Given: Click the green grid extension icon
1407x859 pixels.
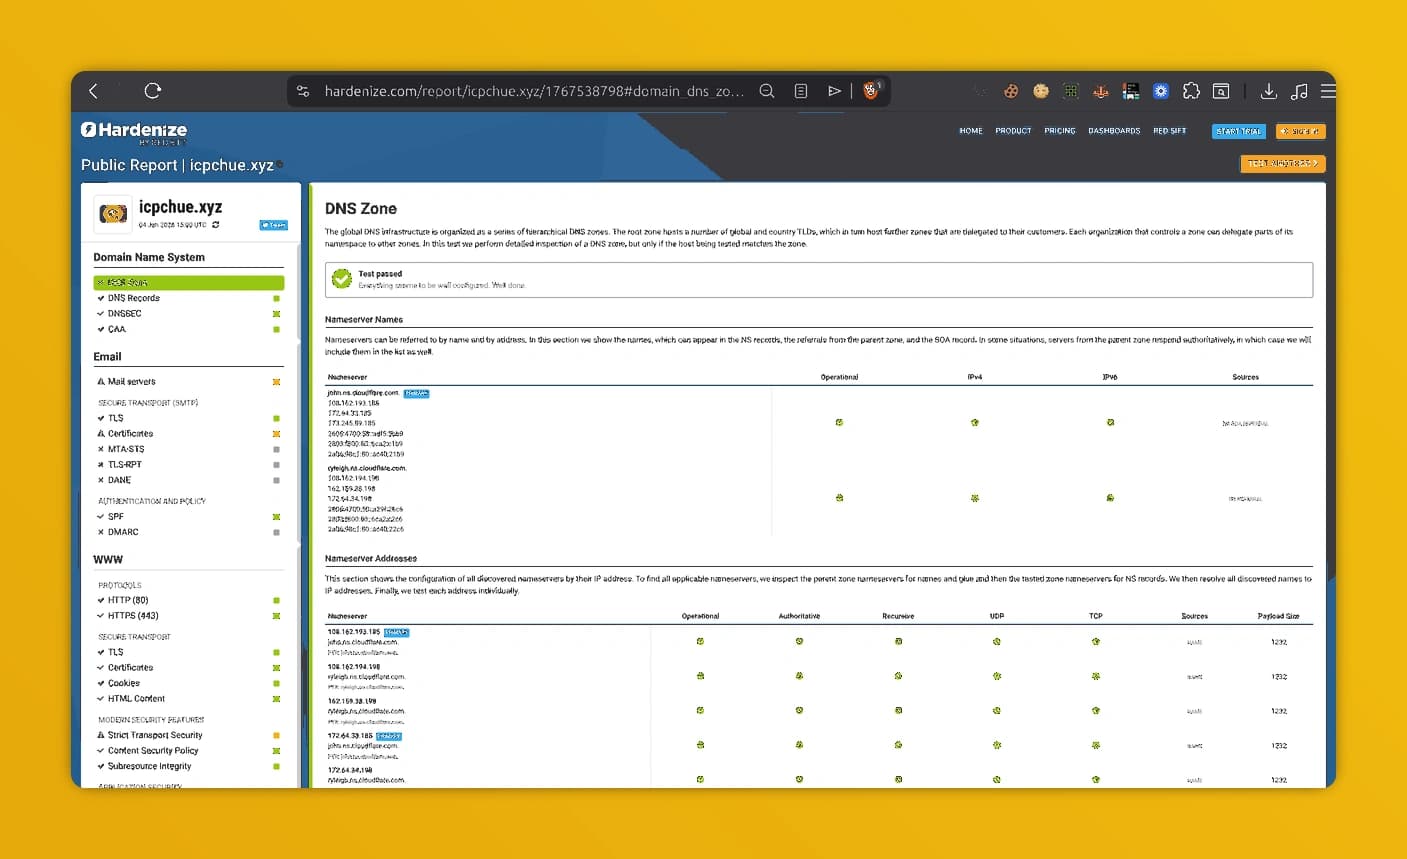Looking at the screenshot, I should (1071, 91).
